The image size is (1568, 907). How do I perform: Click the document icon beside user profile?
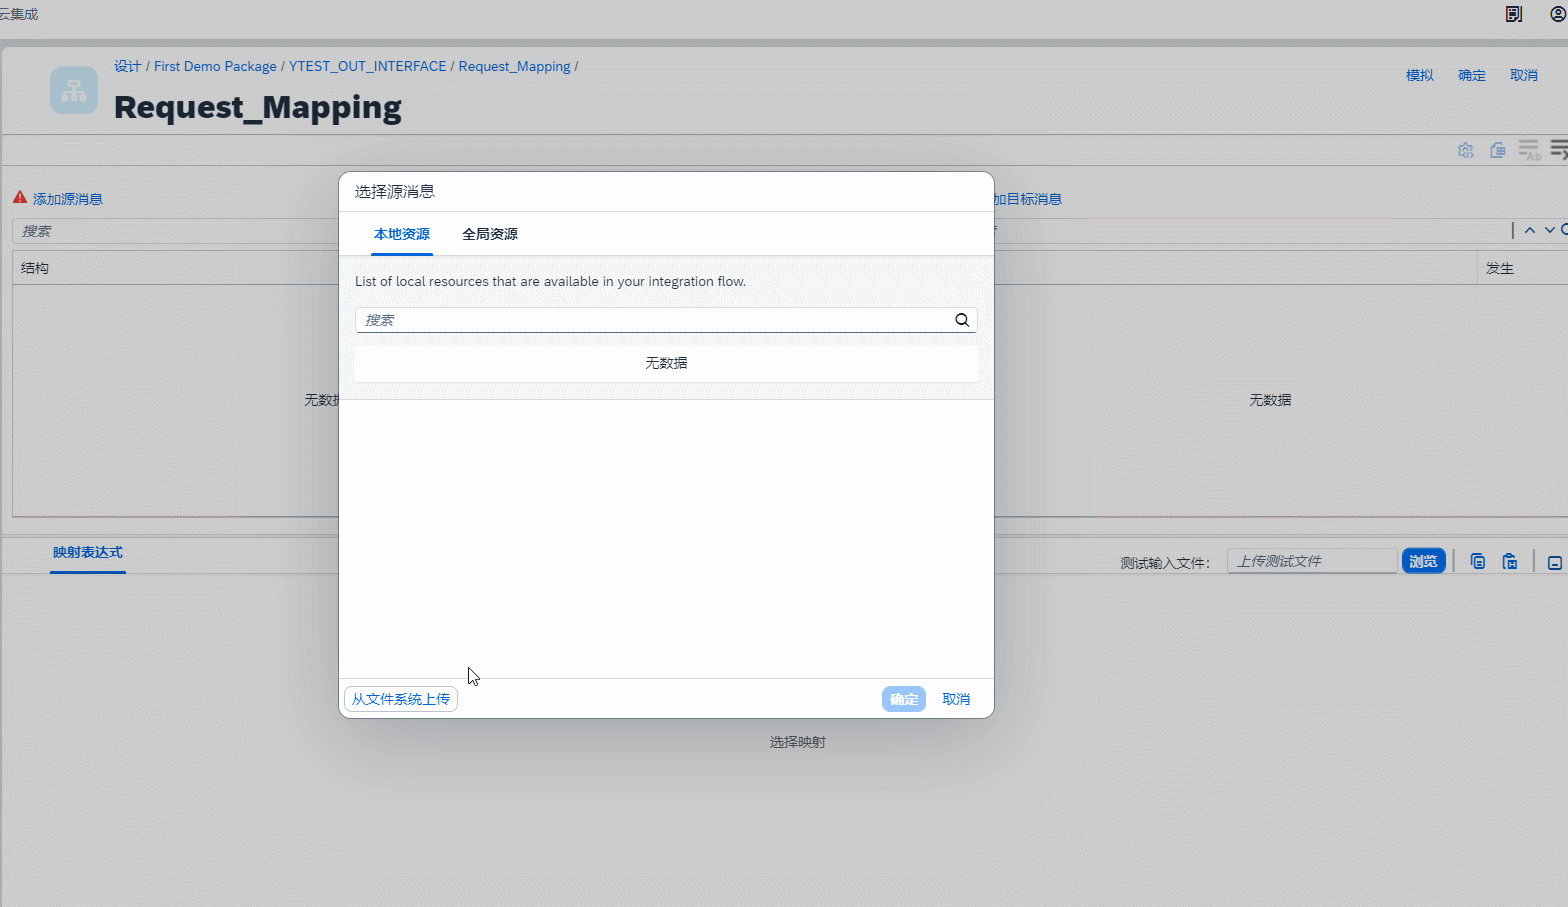(1514, 14)
